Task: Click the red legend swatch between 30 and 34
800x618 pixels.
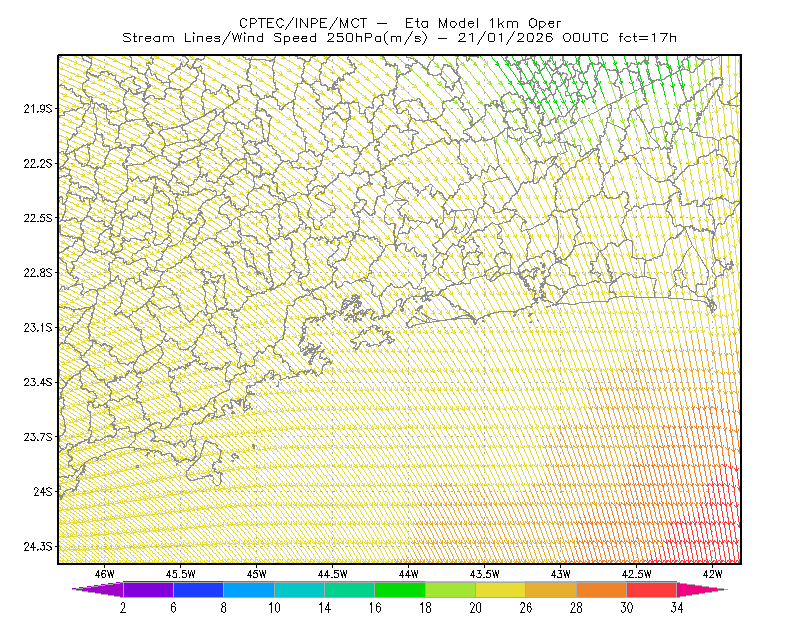Action: tap(652, 589)
